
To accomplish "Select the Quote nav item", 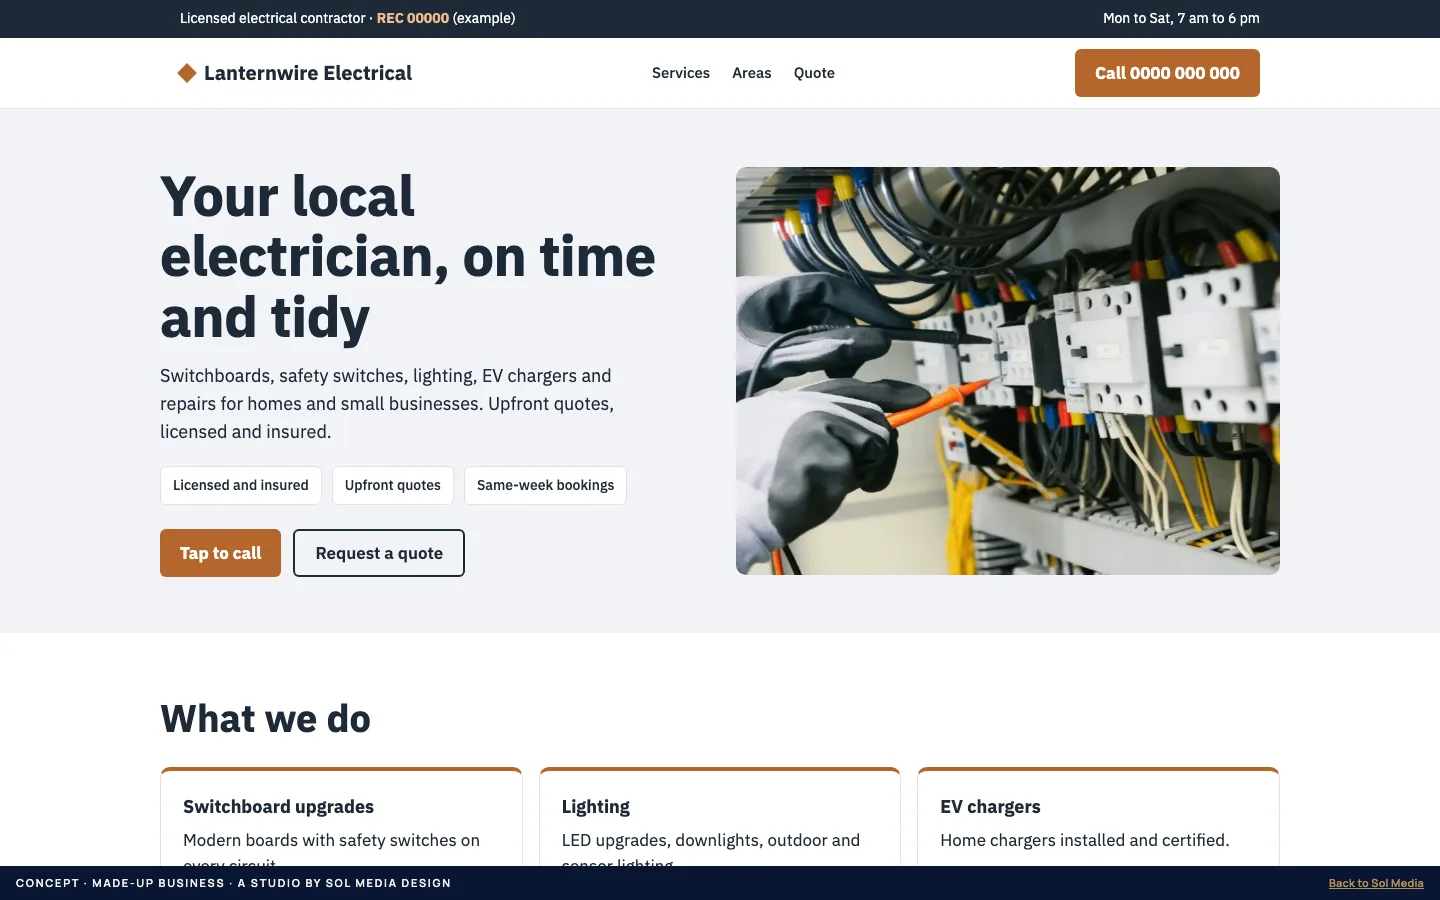I will click(x=814, y=73).
